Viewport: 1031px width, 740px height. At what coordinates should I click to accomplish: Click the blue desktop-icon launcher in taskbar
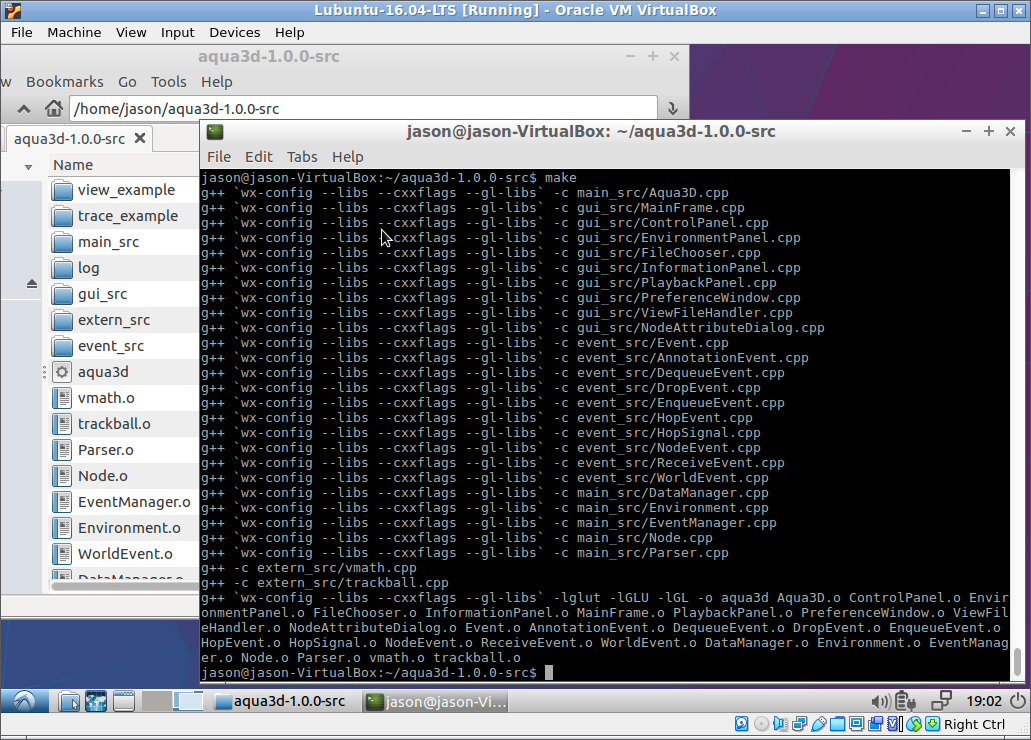coord(96,702)
